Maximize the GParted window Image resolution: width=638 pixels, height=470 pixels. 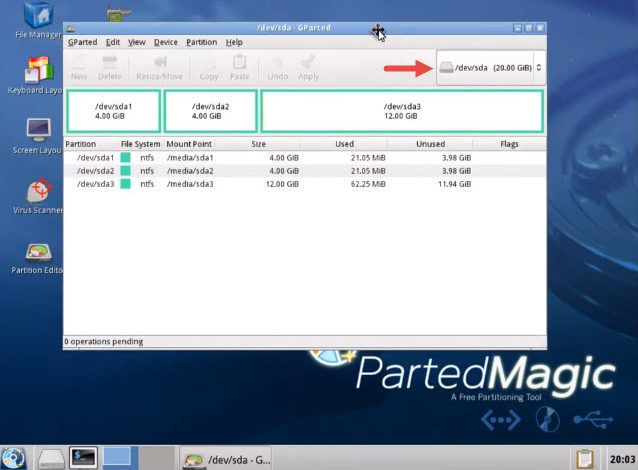coord(529,28)
